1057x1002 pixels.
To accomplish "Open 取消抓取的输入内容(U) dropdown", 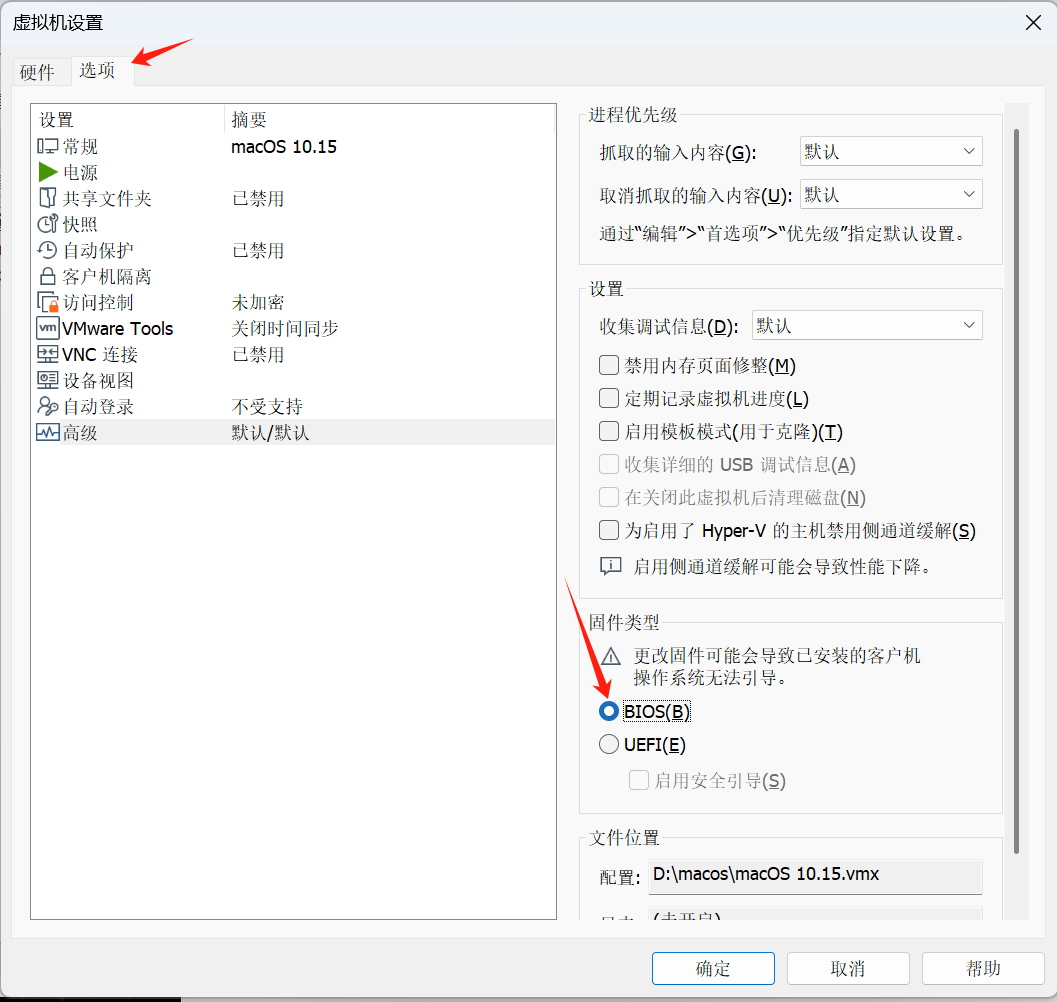I will [890, 194].
